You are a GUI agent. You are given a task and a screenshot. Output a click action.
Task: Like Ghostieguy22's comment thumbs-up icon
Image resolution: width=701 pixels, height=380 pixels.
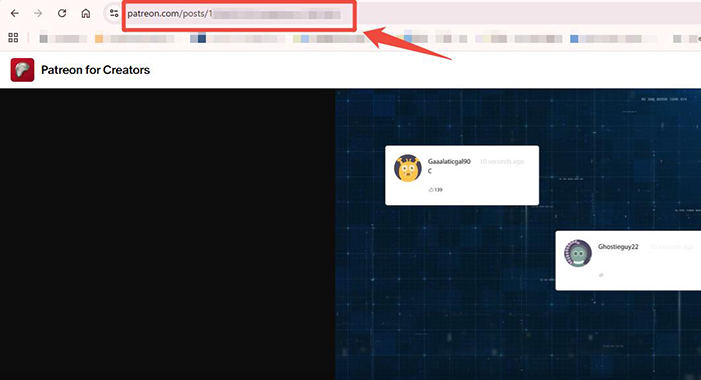[601, 275]
